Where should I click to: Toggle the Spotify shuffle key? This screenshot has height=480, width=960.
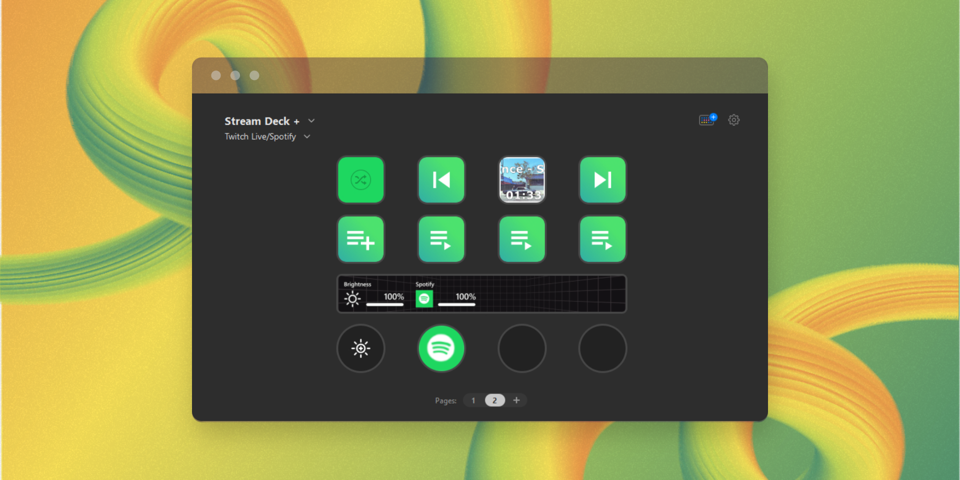coord(361,179)
